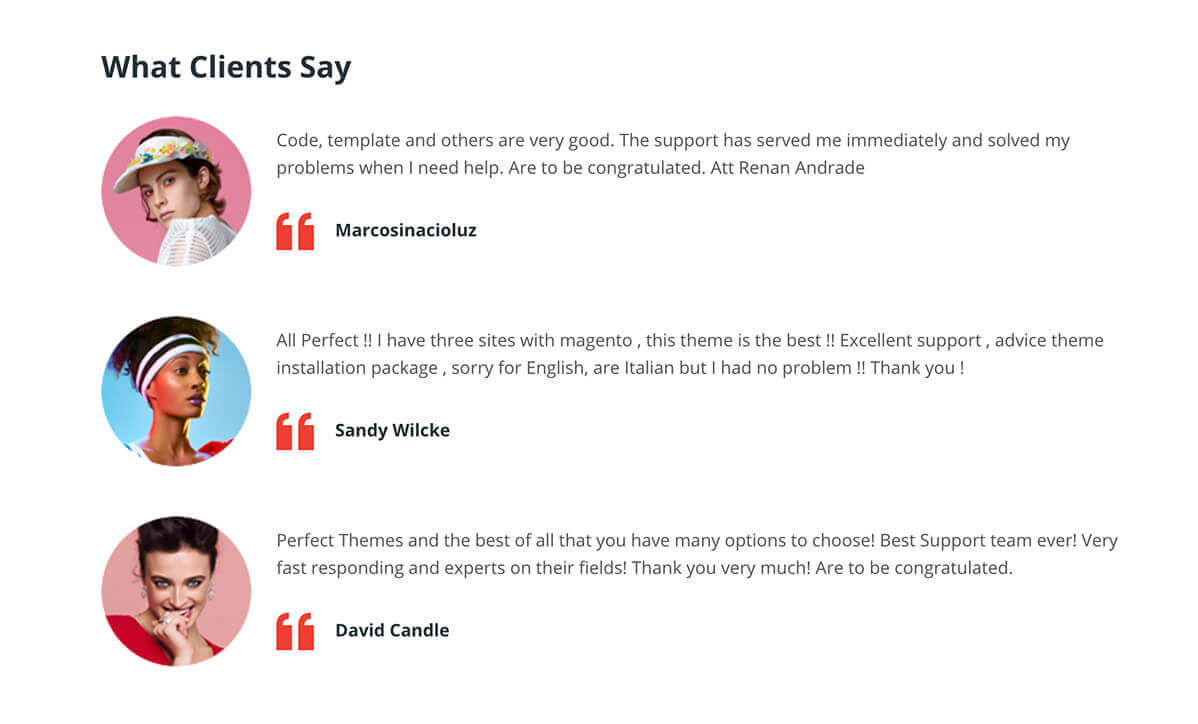The width and height of the screenshot is (1198, 724).
Task: Open Marcosinacioluz's round profile photo
Action: tap(176, 191)
